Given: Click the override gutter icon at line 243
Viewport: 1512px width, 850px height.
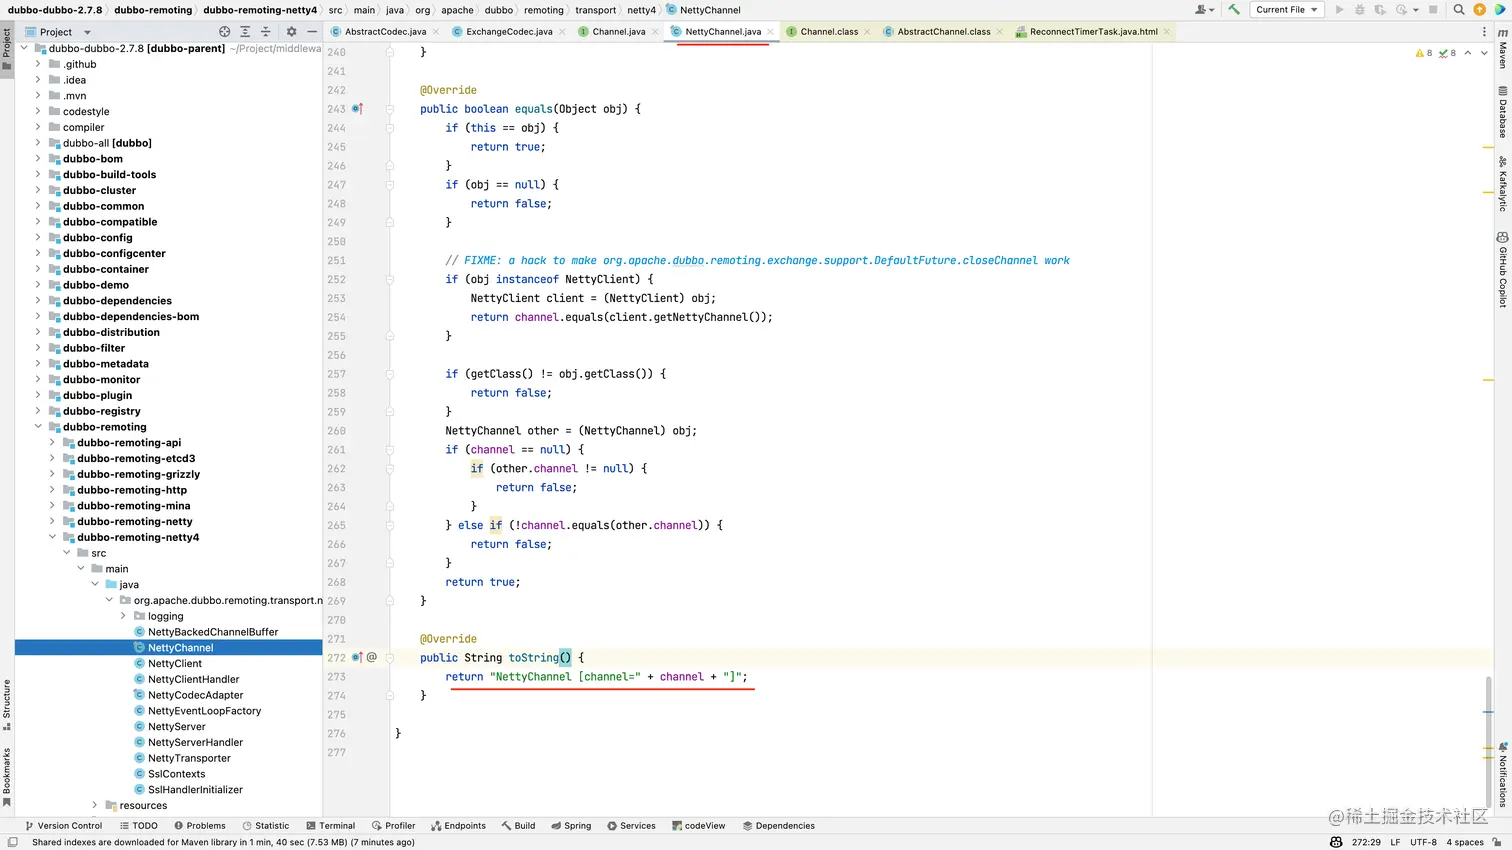Looking at the screenshot, I should tap(357, 109).
